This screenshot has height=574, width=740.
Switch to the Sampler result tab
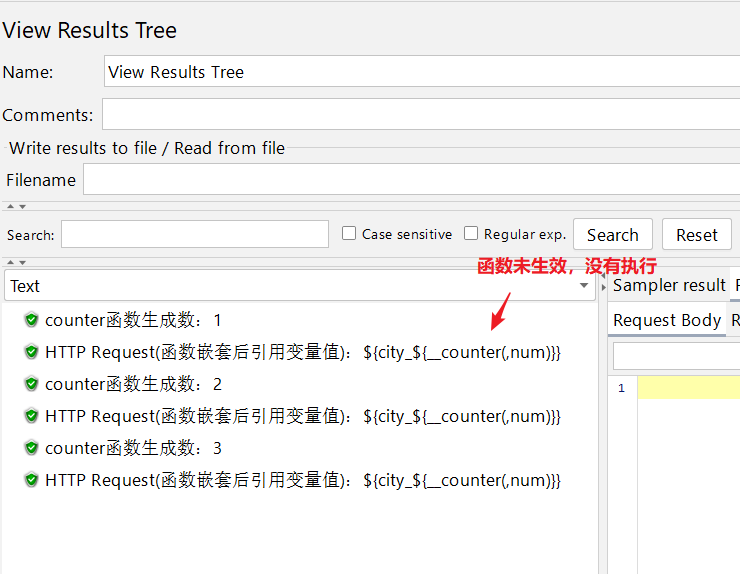click(668, 286)
